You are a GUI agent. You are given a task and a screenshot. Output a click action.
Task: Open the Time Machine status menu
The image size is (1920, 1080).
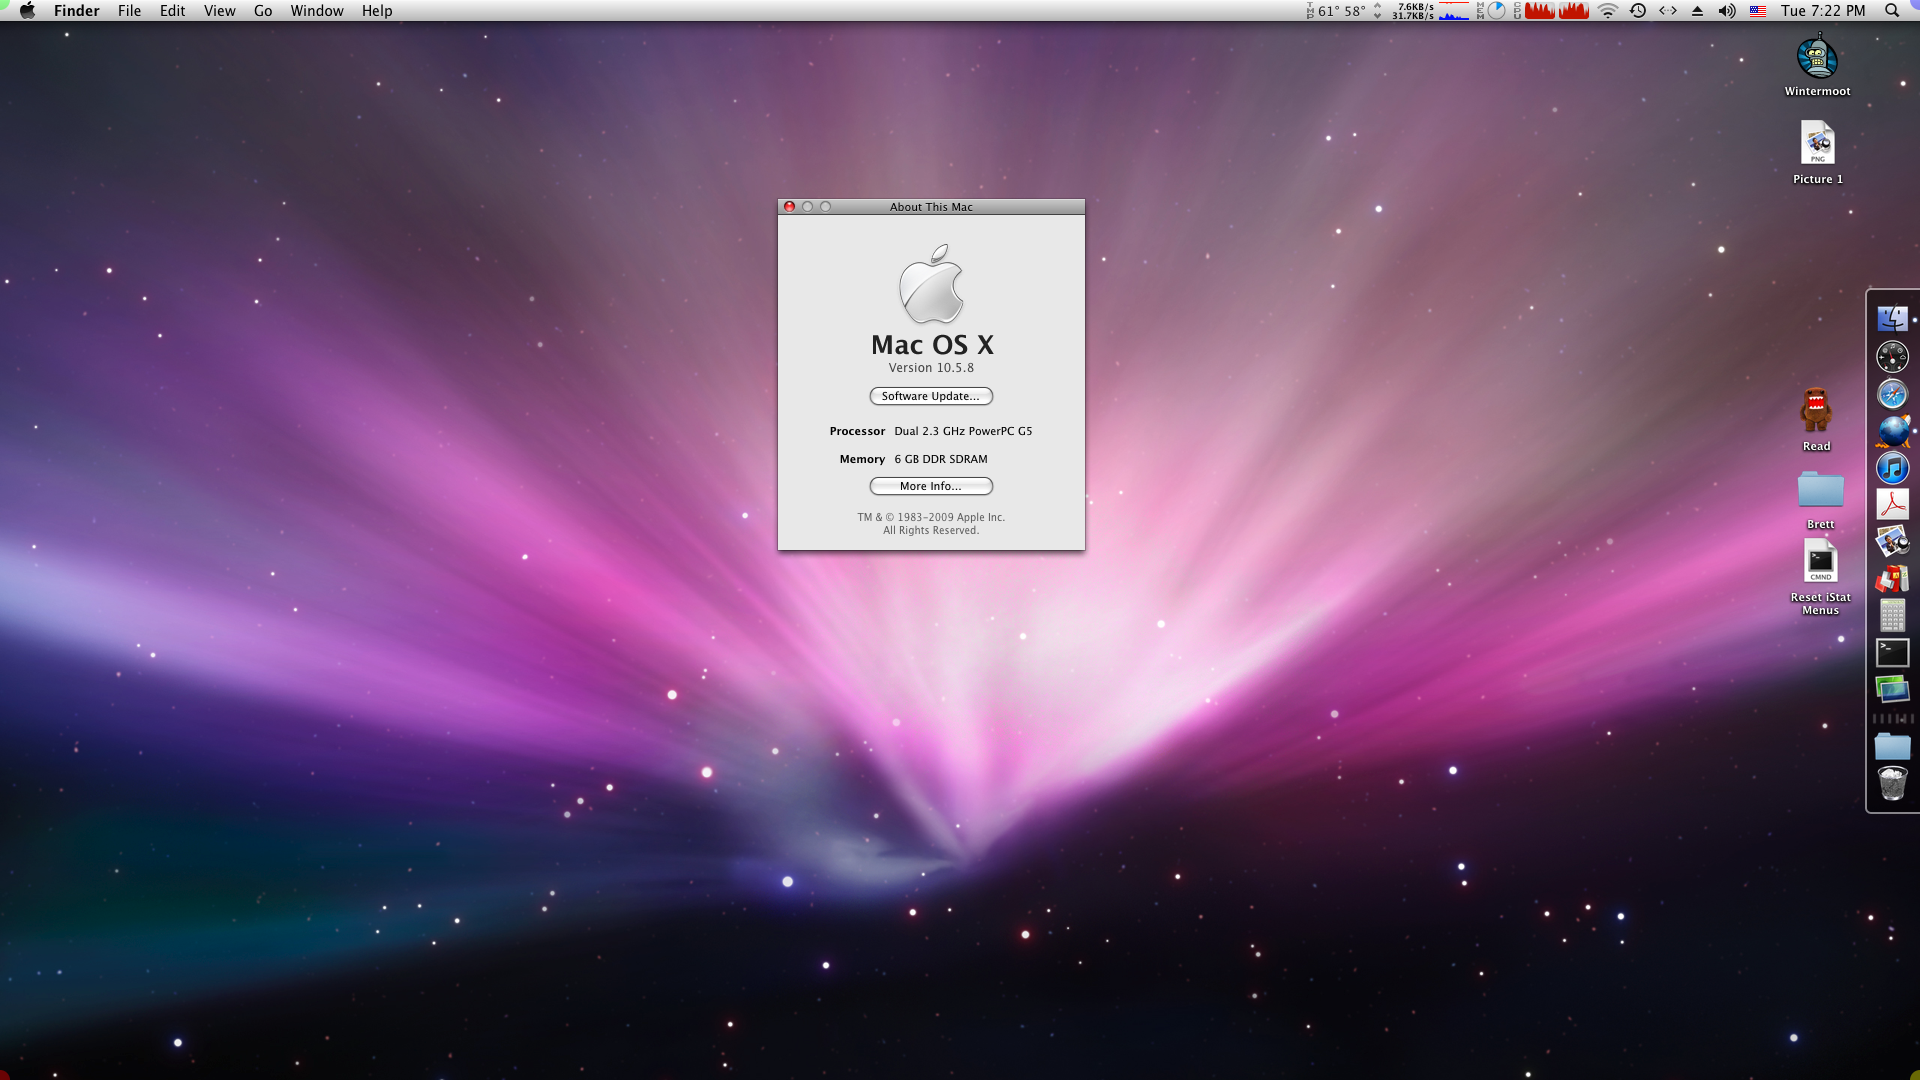tap(1638, 11)
